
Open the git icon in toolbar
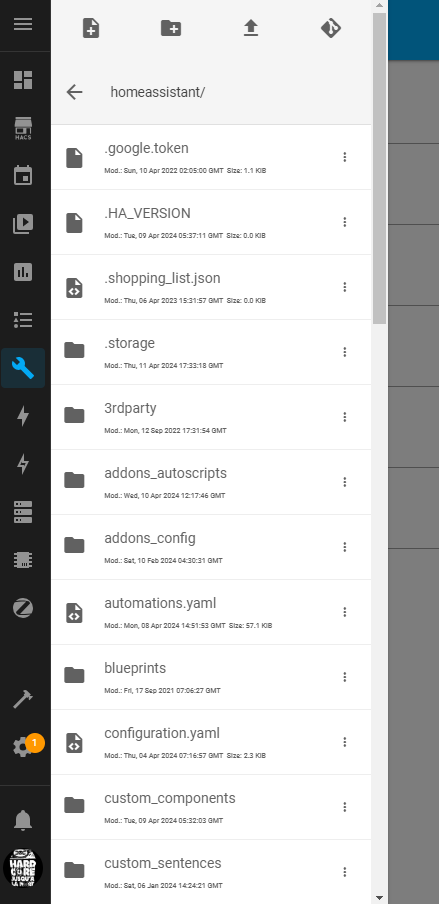click(x=331, y=28)
